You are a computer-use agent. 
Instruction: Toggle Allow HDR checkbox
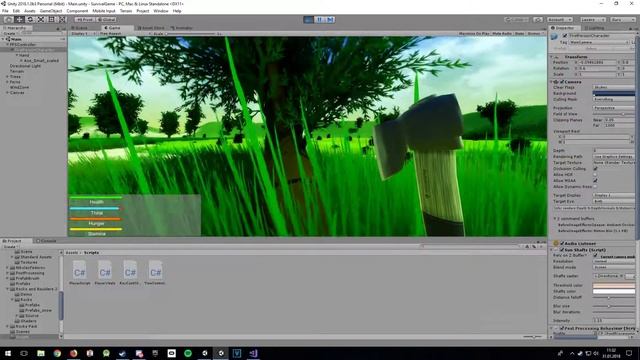coord(595,174)
